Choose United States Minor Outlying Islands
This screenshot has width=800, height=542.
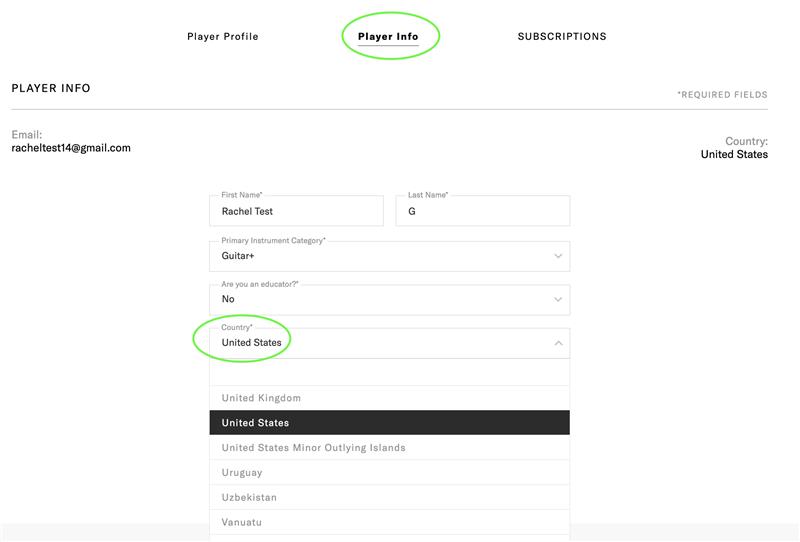[389, 448]
